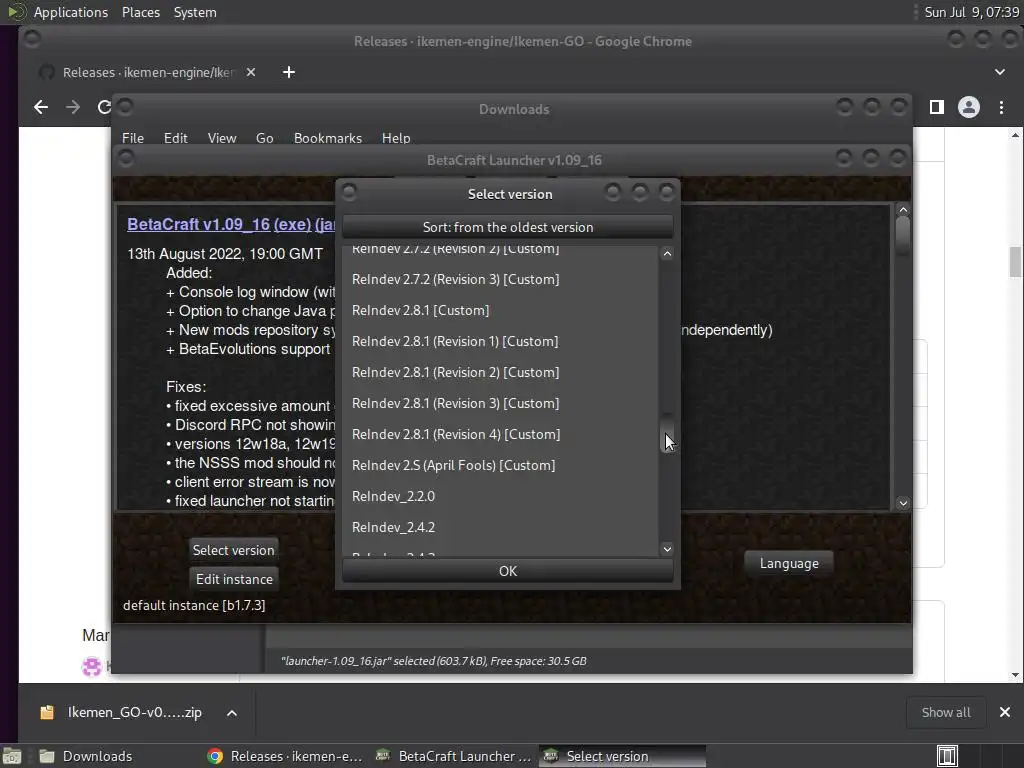Select ReIndev 2.S (April Fools) [Custom]
Screen dimensions: 1024x768
500,466
